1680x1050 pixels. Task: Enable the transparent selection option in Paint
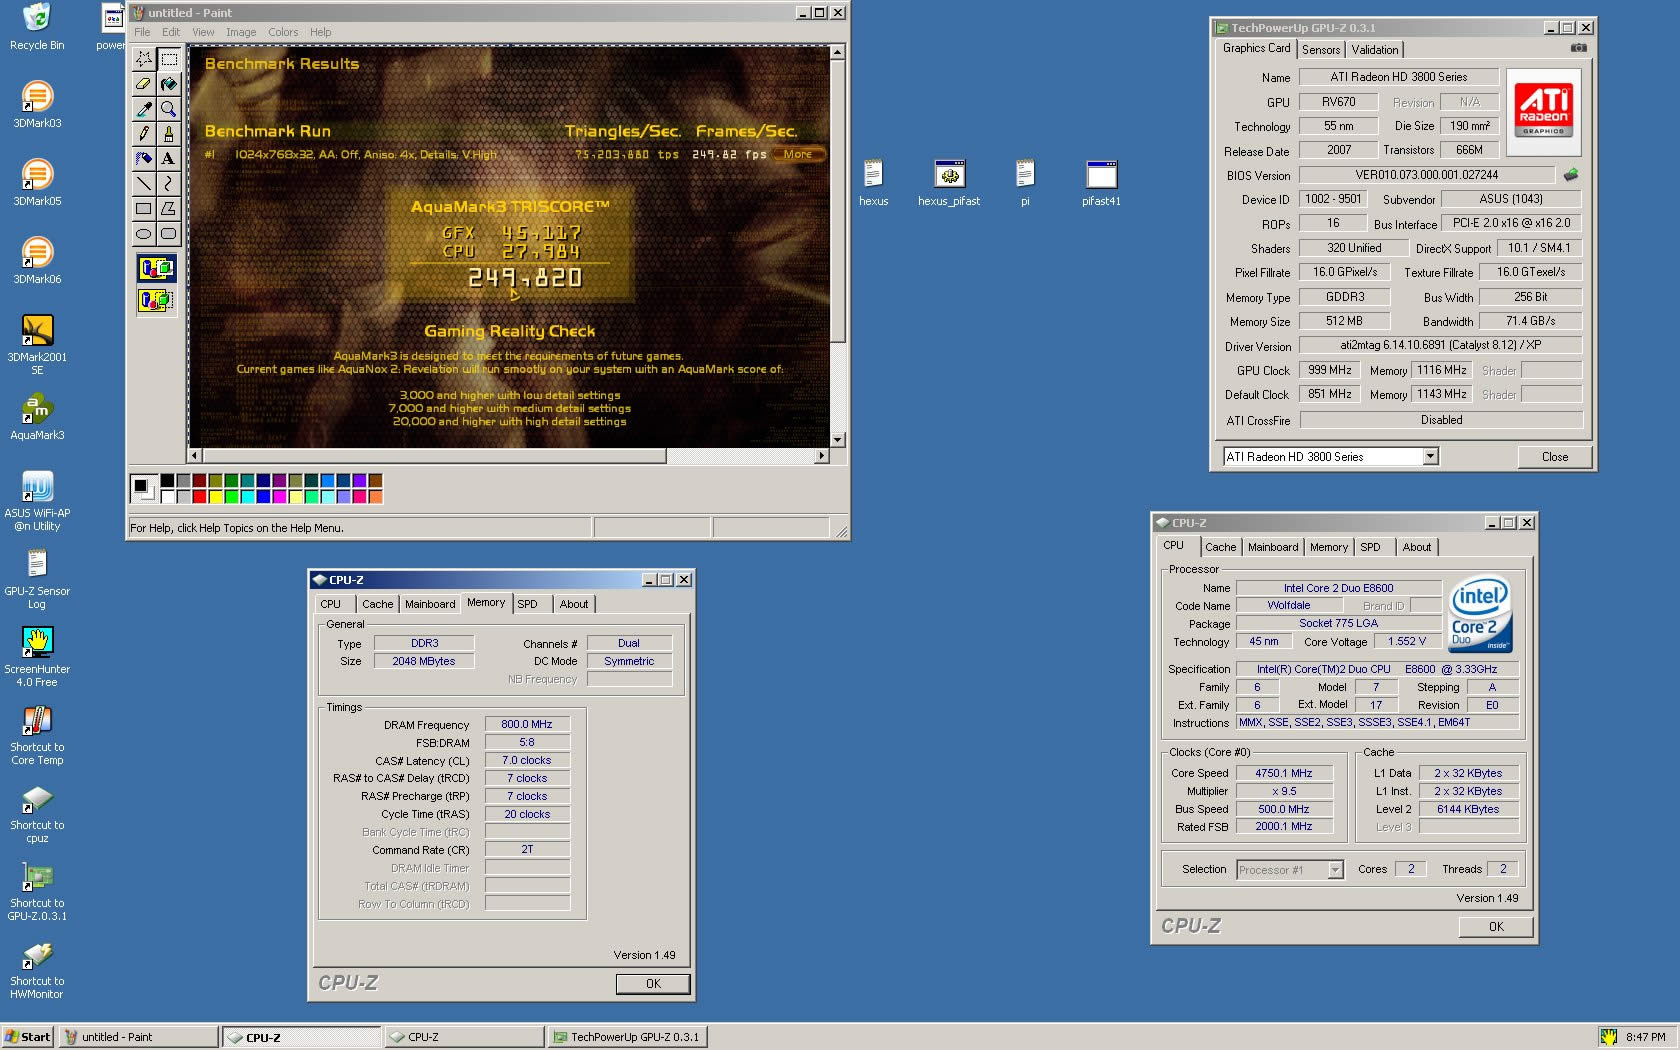tap(157, 299)
